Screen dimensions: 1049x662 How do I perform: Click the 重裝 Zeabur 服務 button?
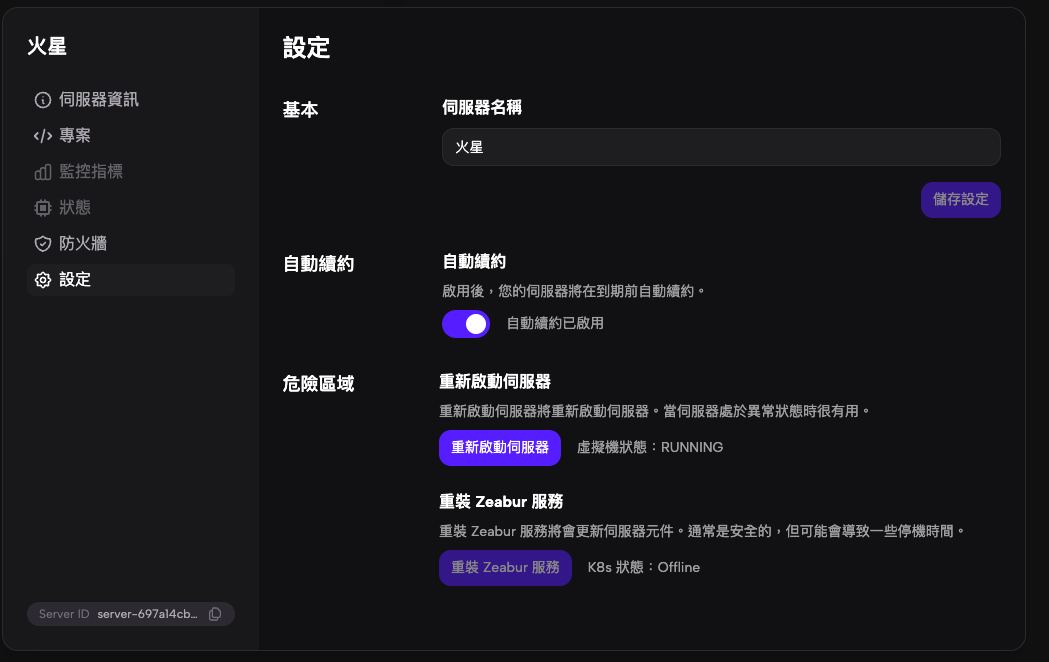click(x=505, y=568)
